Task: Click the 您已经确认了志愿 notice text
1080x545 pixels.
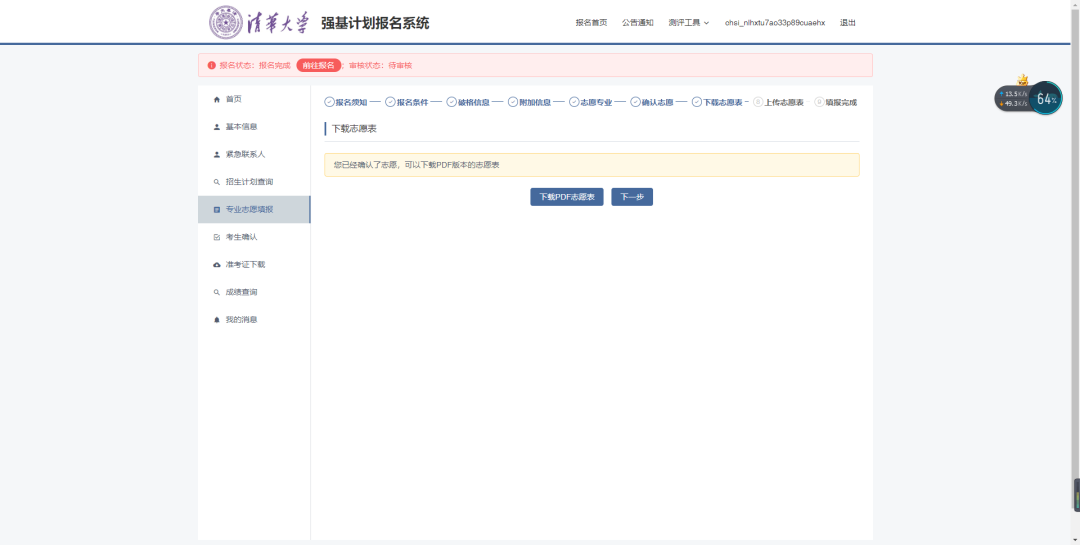Action: point(417,165)
